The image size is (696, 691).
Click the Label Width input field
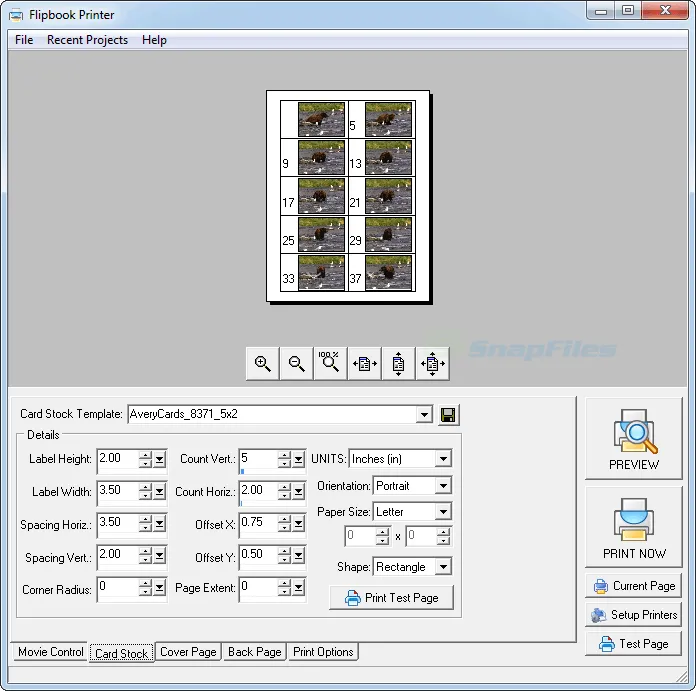pos(118,492)
